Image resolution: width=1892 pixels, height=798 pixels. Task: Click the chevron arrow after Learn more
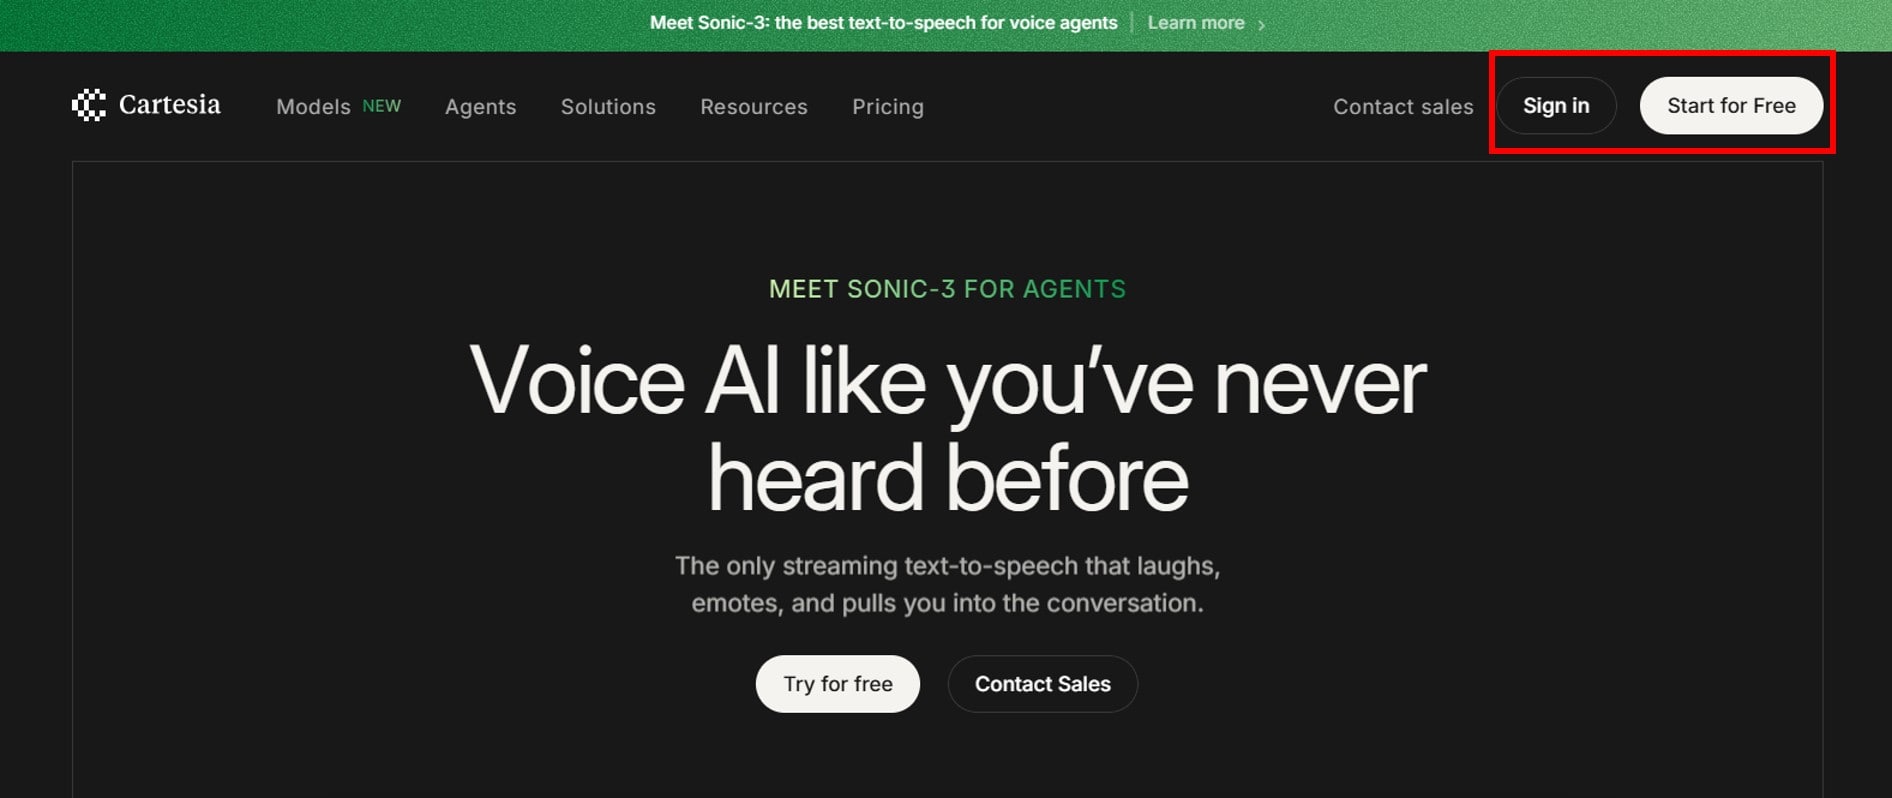click(x=1261, y=25)
